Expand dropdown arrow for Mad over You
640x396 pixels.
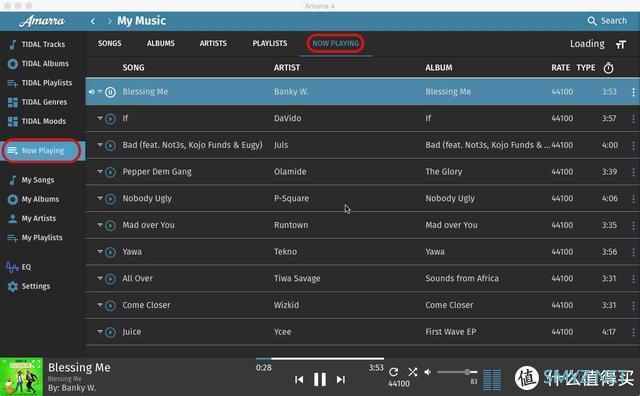click(100, 225)
